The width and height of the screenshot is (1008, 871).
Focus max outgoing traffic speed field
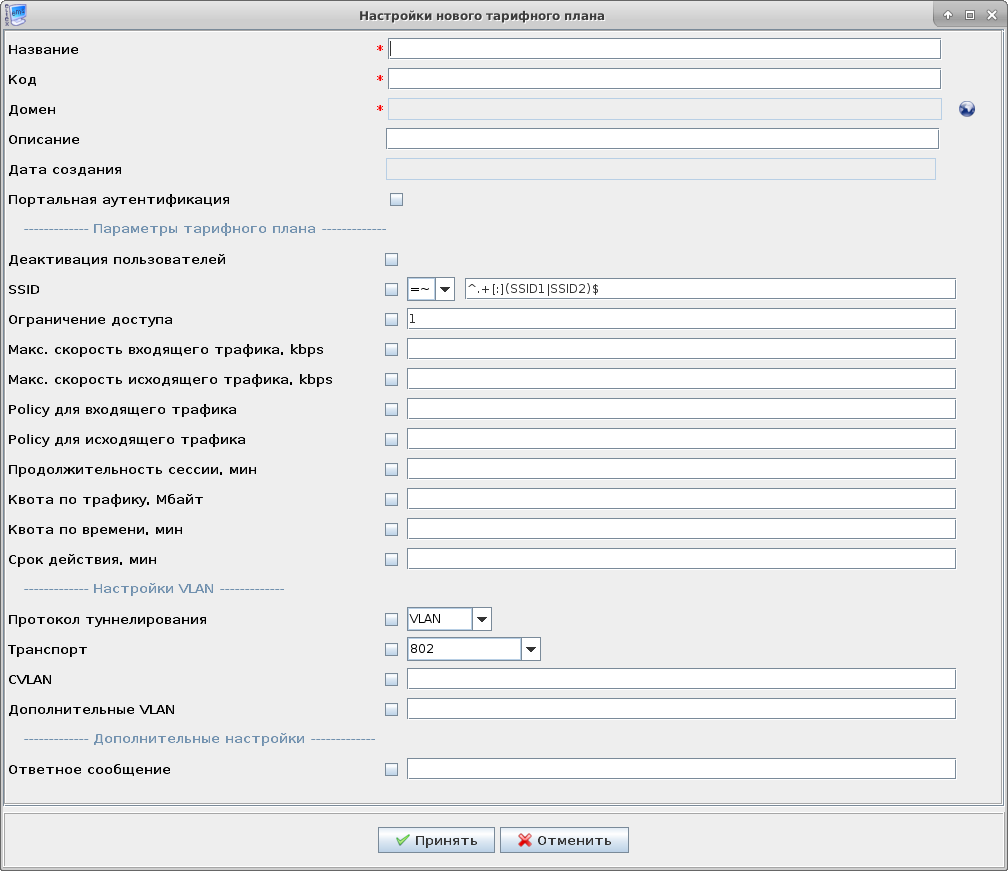(x=681, y=379)
